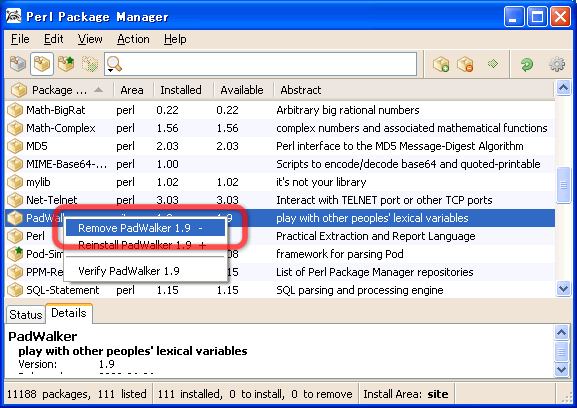Viewport: 577px width, 408px height.
Task: Click the package list scrollbar thumb
Action: click(x=563, y=185)
